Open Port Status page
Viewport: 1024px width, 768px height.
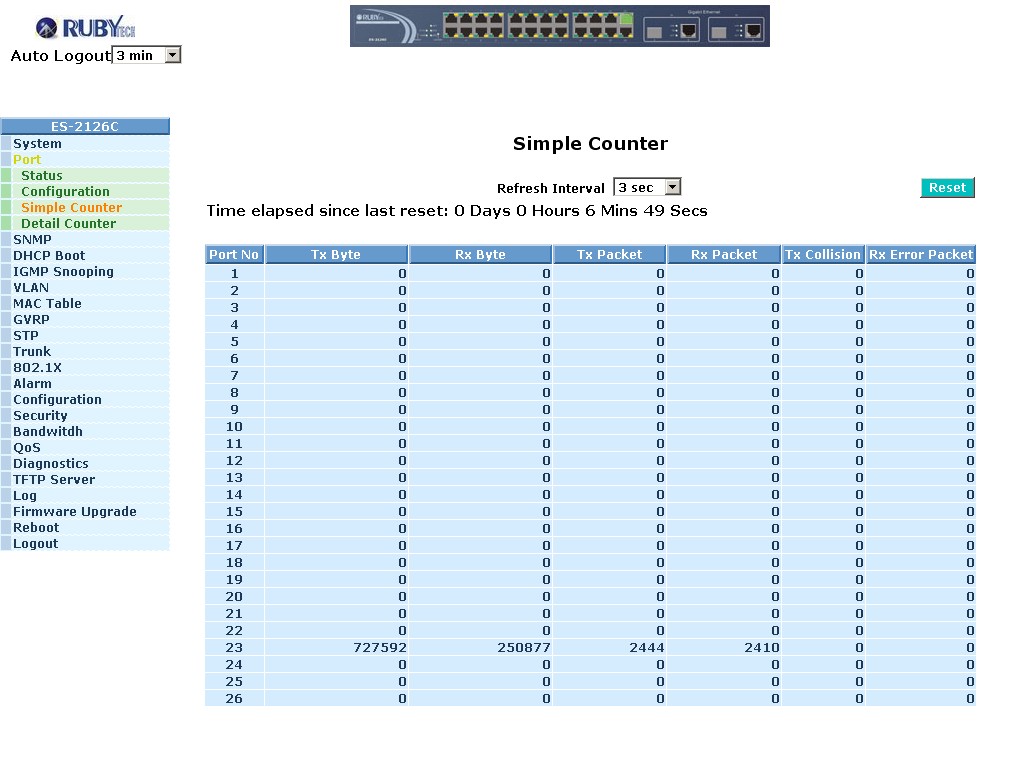[x=42, y=176]
